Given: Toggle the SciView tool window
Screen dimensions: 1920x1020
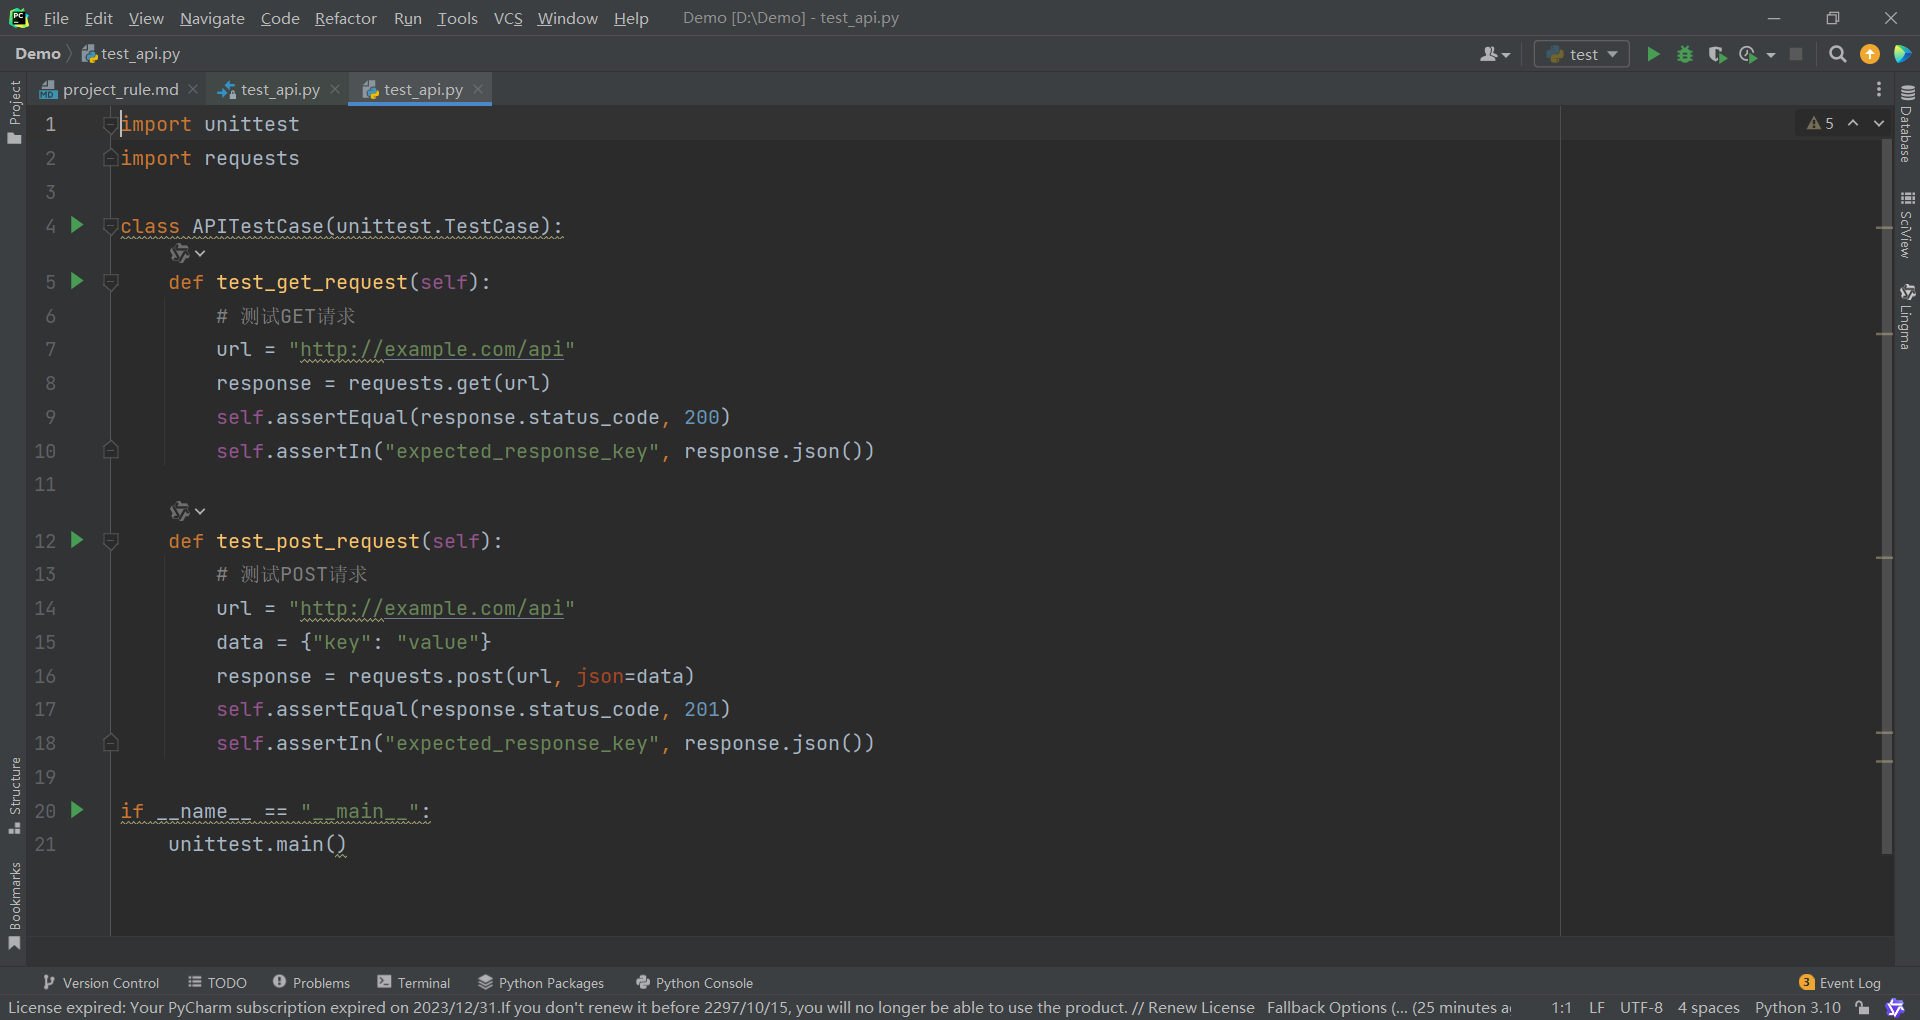Looking at the screenshot, I should (1907, 225).
